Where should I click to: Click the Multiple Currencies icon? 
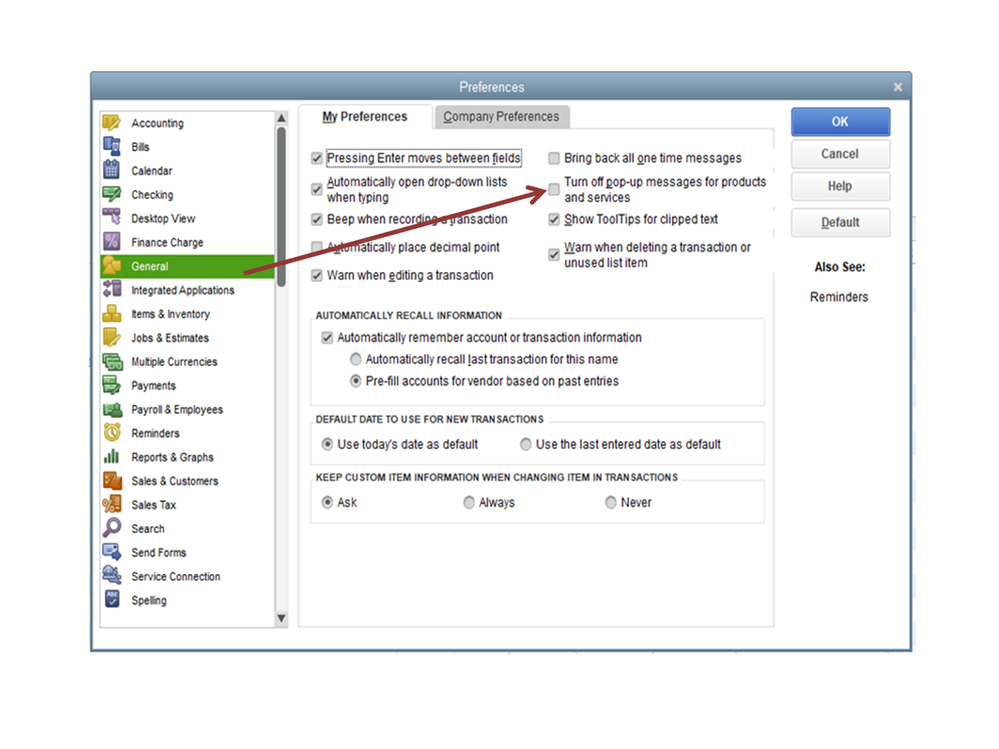(x=112, y=361)
